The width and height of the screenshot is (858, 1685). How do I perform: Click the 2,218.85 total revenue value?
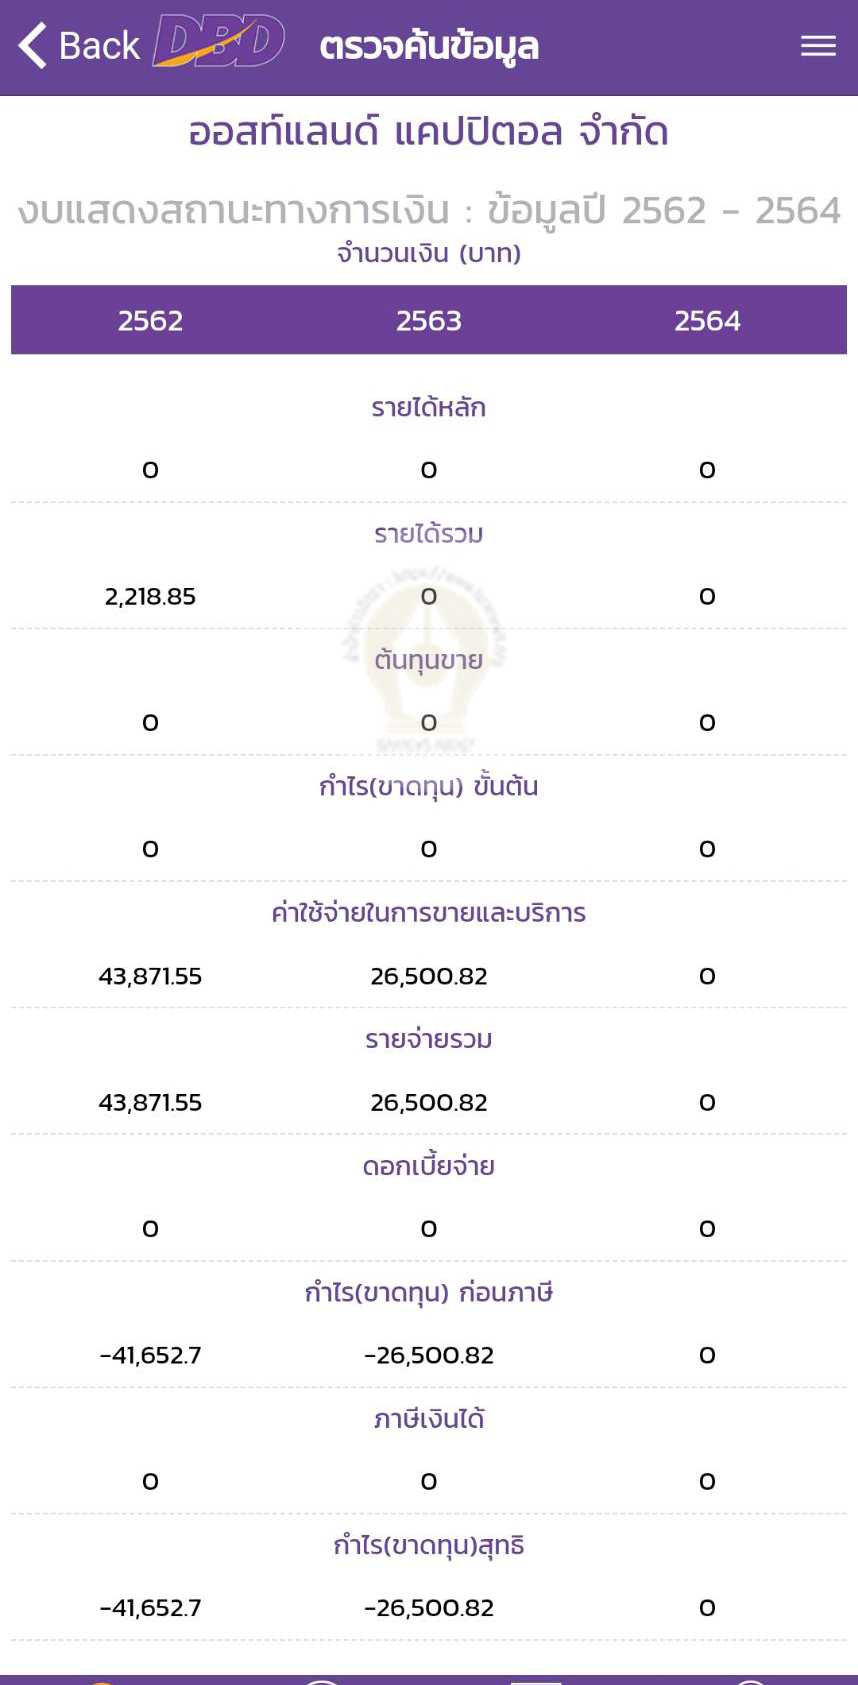tap(150, 597)
